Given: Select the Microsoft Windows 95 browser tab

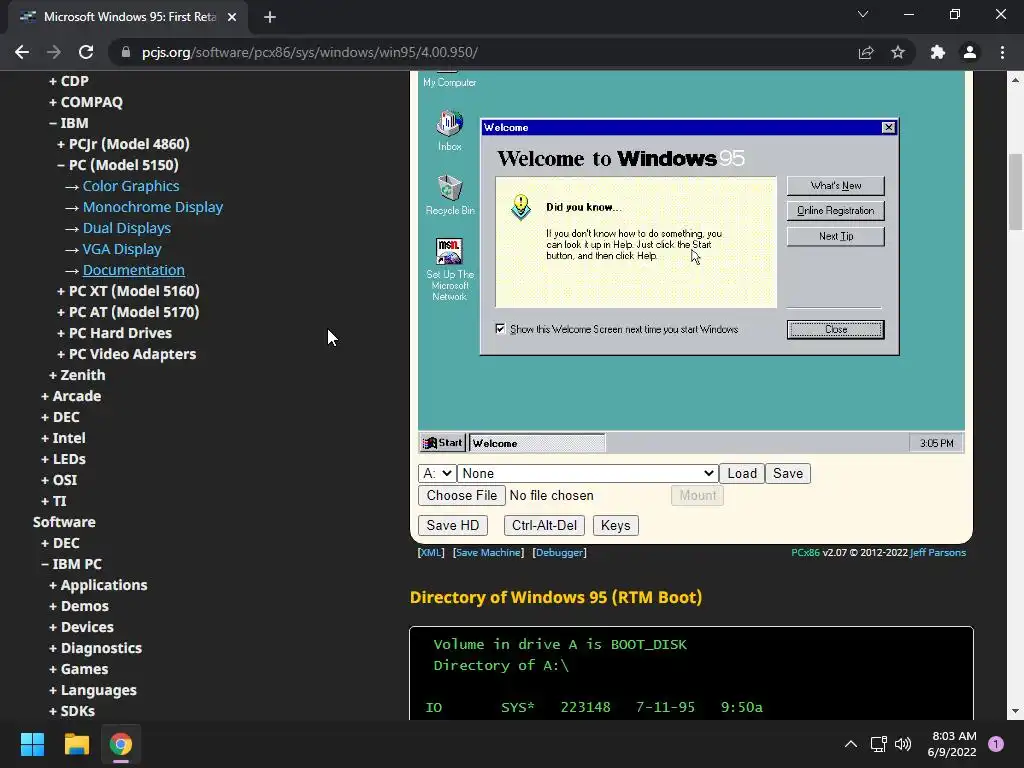Looking at the screenshot, I should [x=128, y=17].
